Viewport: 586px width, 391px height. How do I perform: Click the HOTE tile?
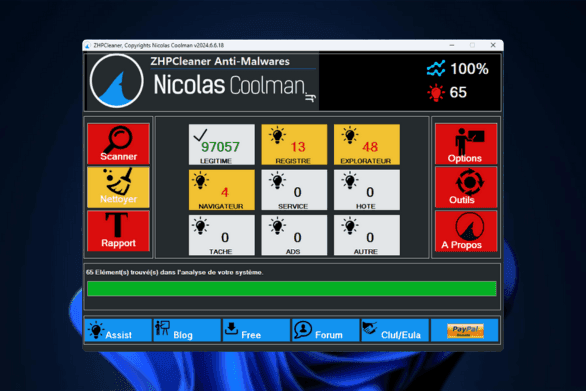pyautogui.click(x=367, y=190)
